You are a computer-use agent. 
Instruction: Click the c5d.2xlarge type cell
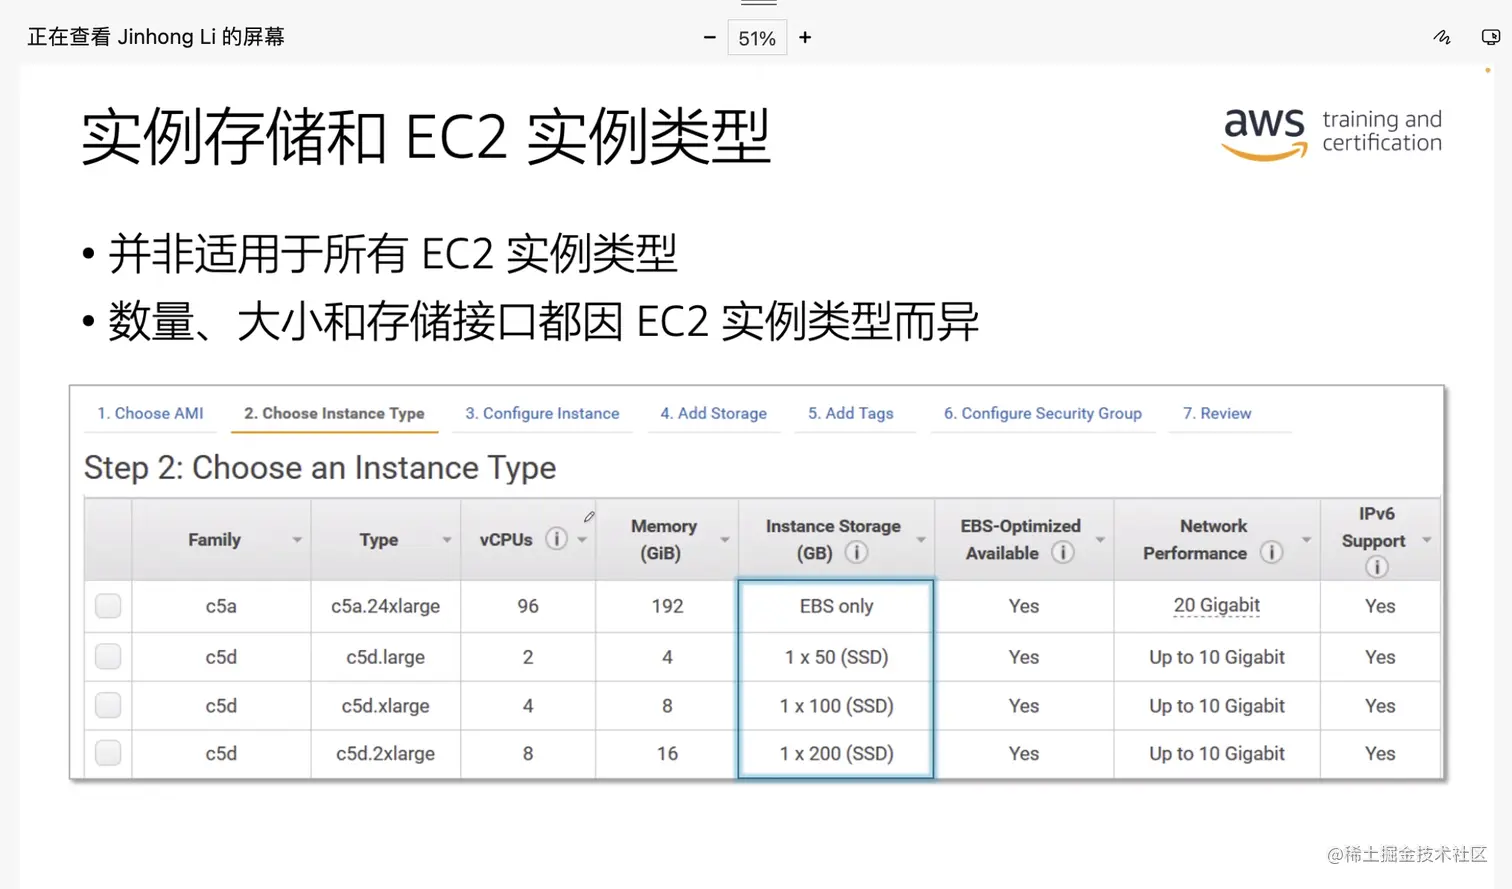(386, 754)
